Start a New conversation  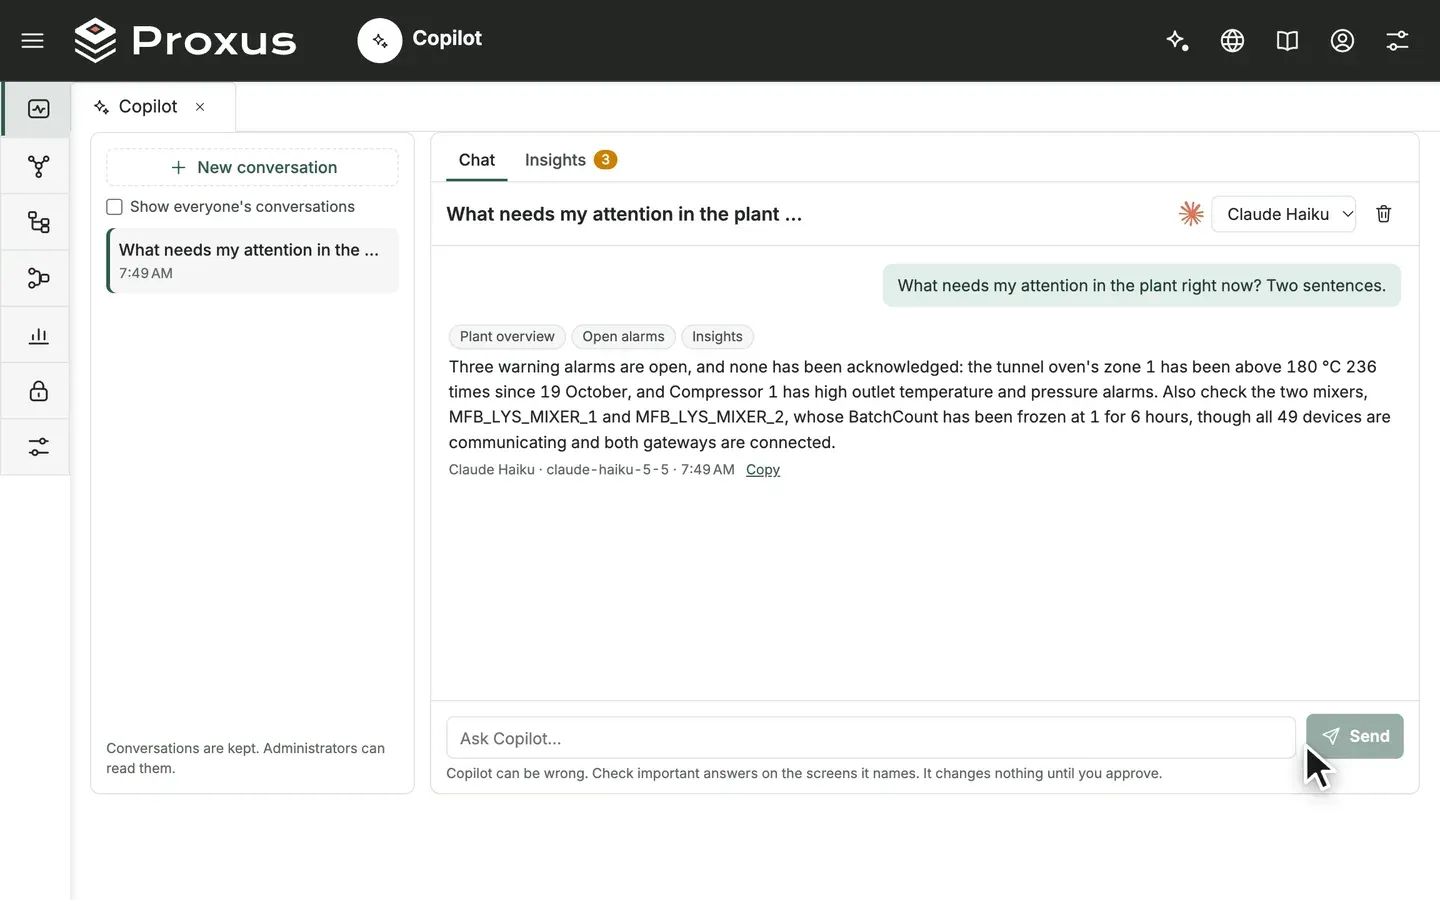point(252,167)
